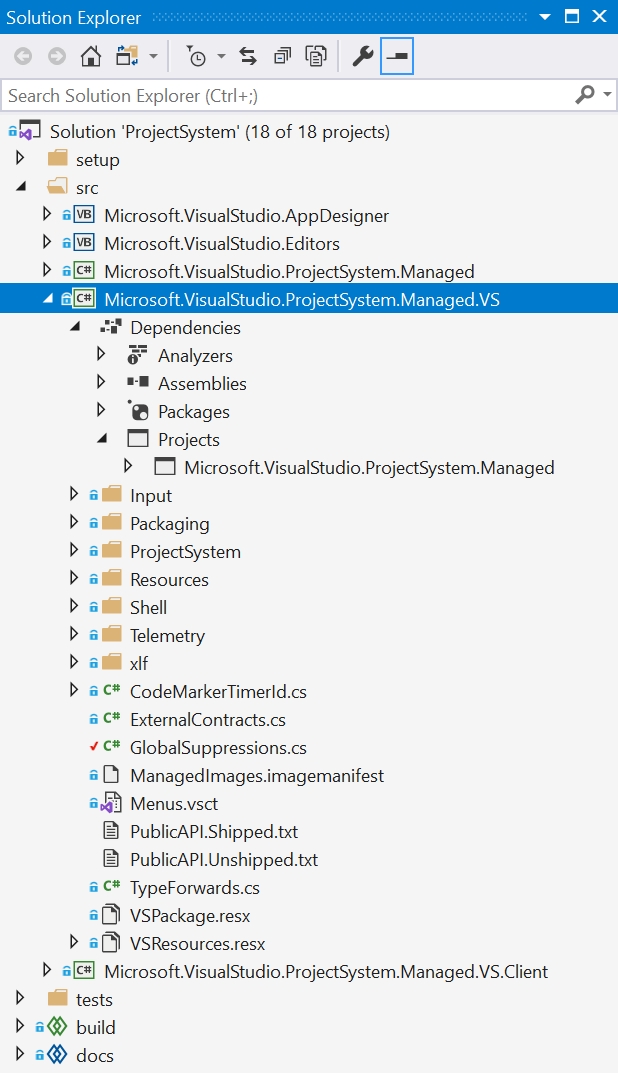The height and width of the screenshot is (1073, 618).
Task: Click the C# icon of ExternalContracts.cs
Action: tap(112, 719)
